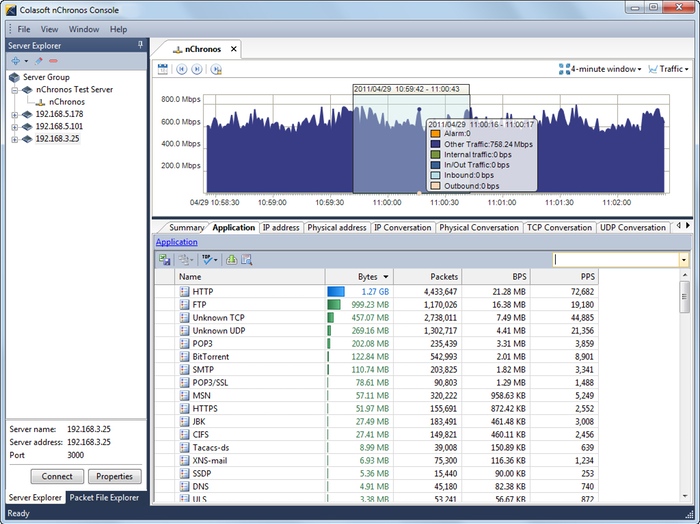The width and height of the screenshot is (700, 524).
Task: Select the HTTP application row icon
Action: point(184,291)
